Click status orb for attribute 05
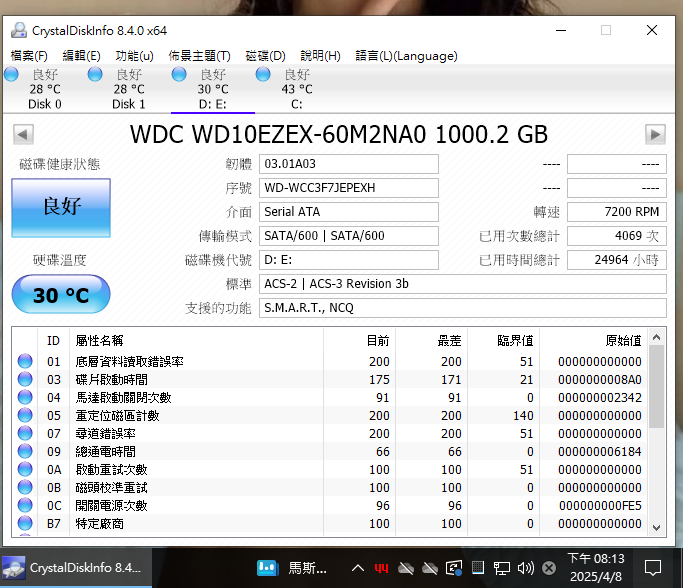 (25, 415)
